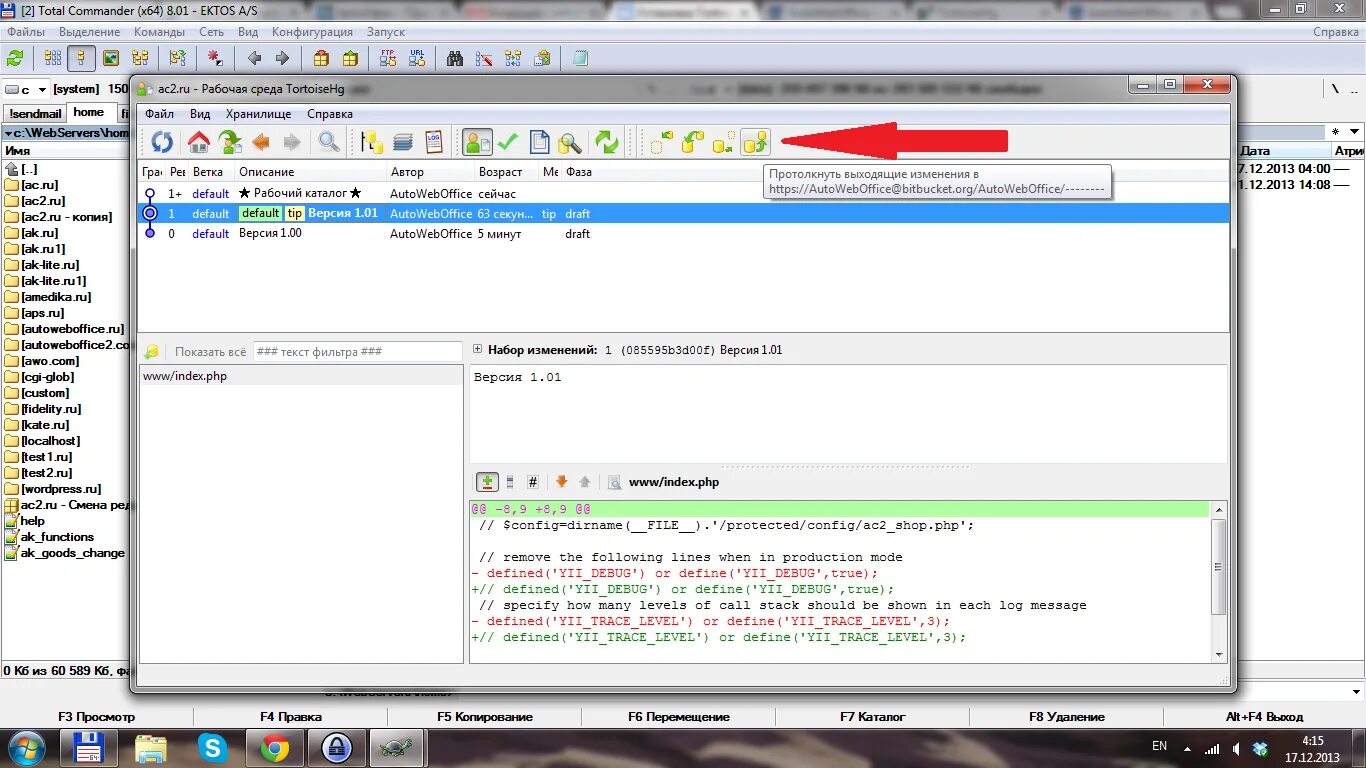1366x768 pixels.
Task: Click F5 Копирование button
Action: [485, 716]
